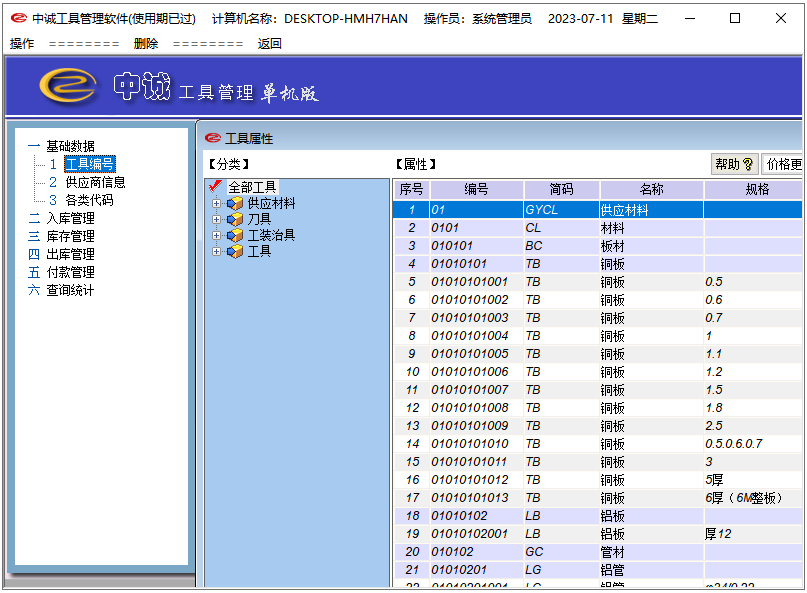Screen dimensions: 807x593
Task: Select row with code 010101
Action: [x=477, y=246]
